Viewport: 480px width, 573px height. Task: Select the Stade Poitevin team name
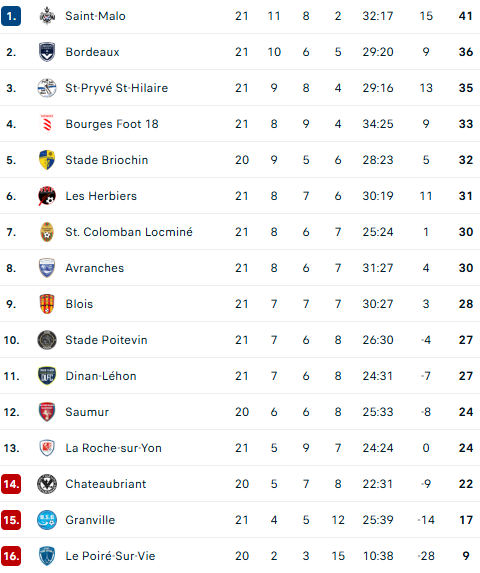106,340
